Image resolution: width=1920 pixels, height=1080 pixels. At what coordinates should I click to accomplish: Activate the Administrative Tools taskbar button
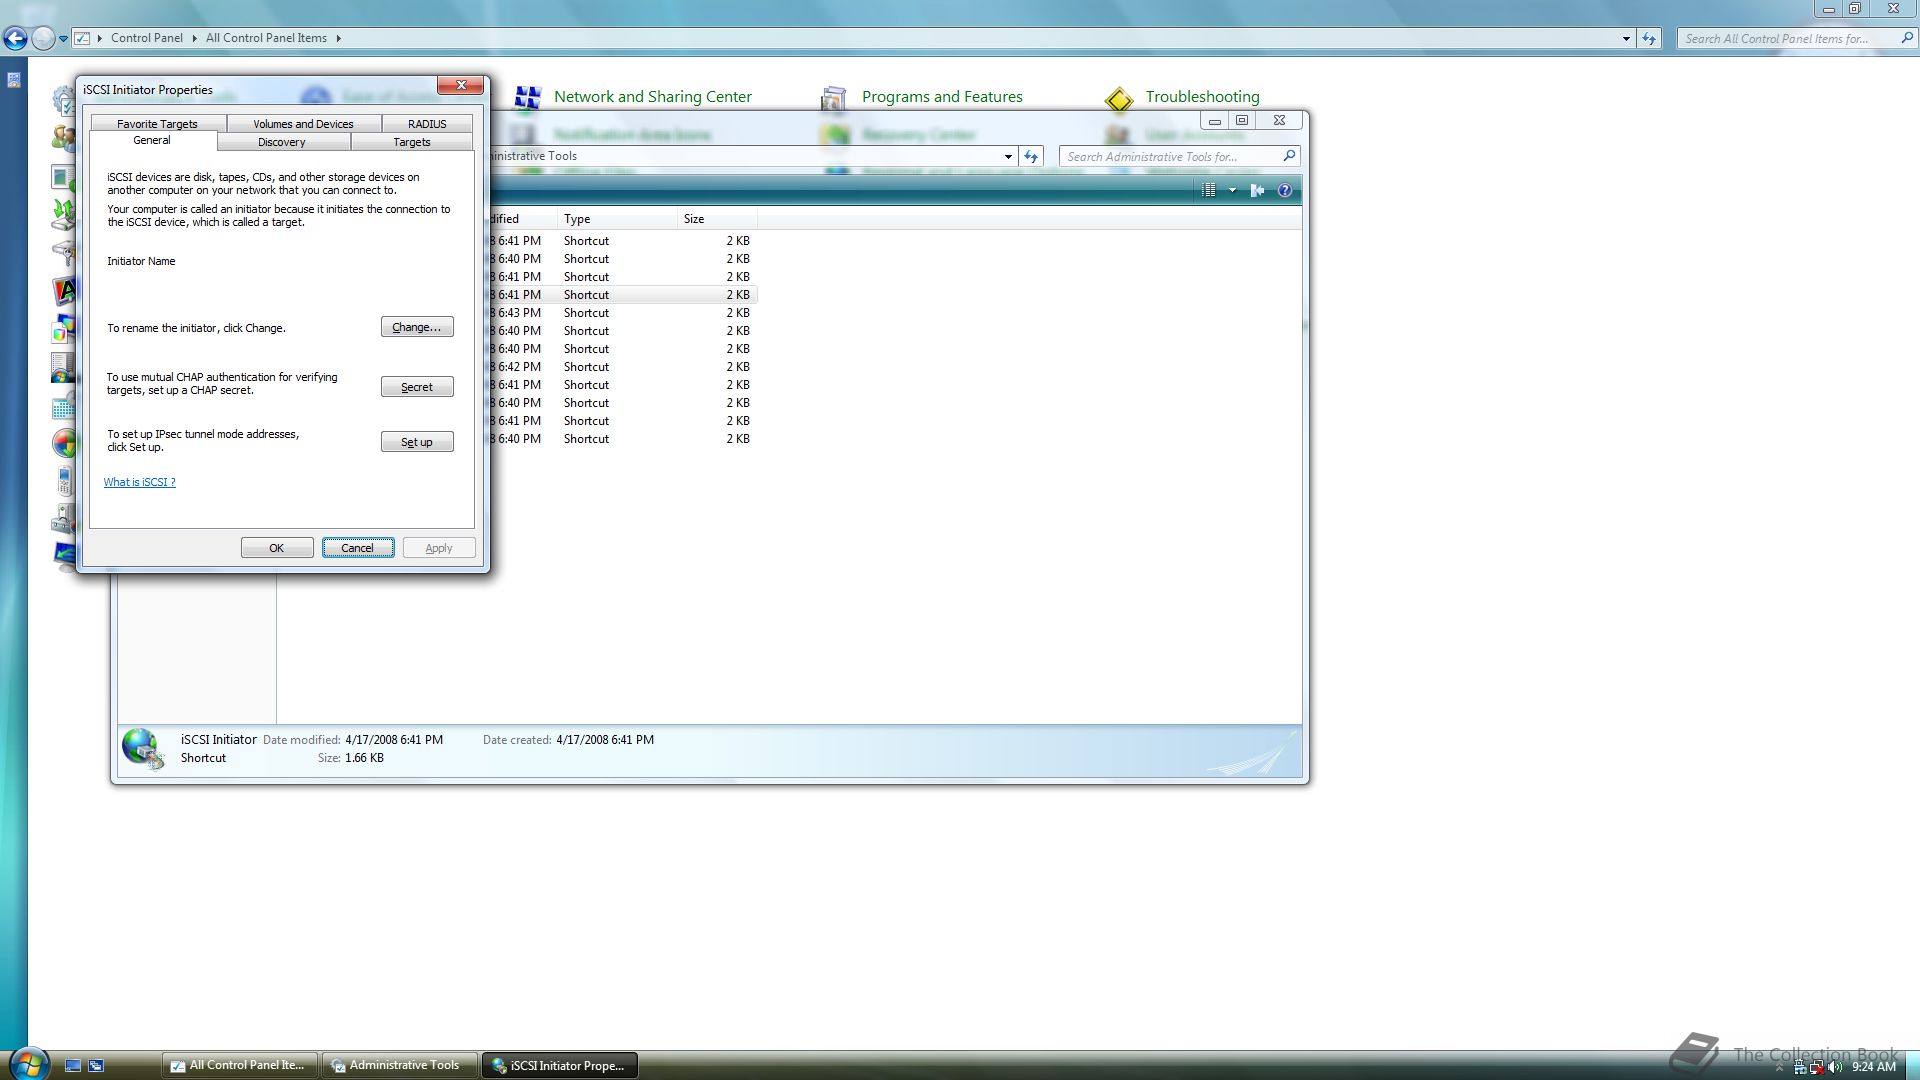[399, 1066]
